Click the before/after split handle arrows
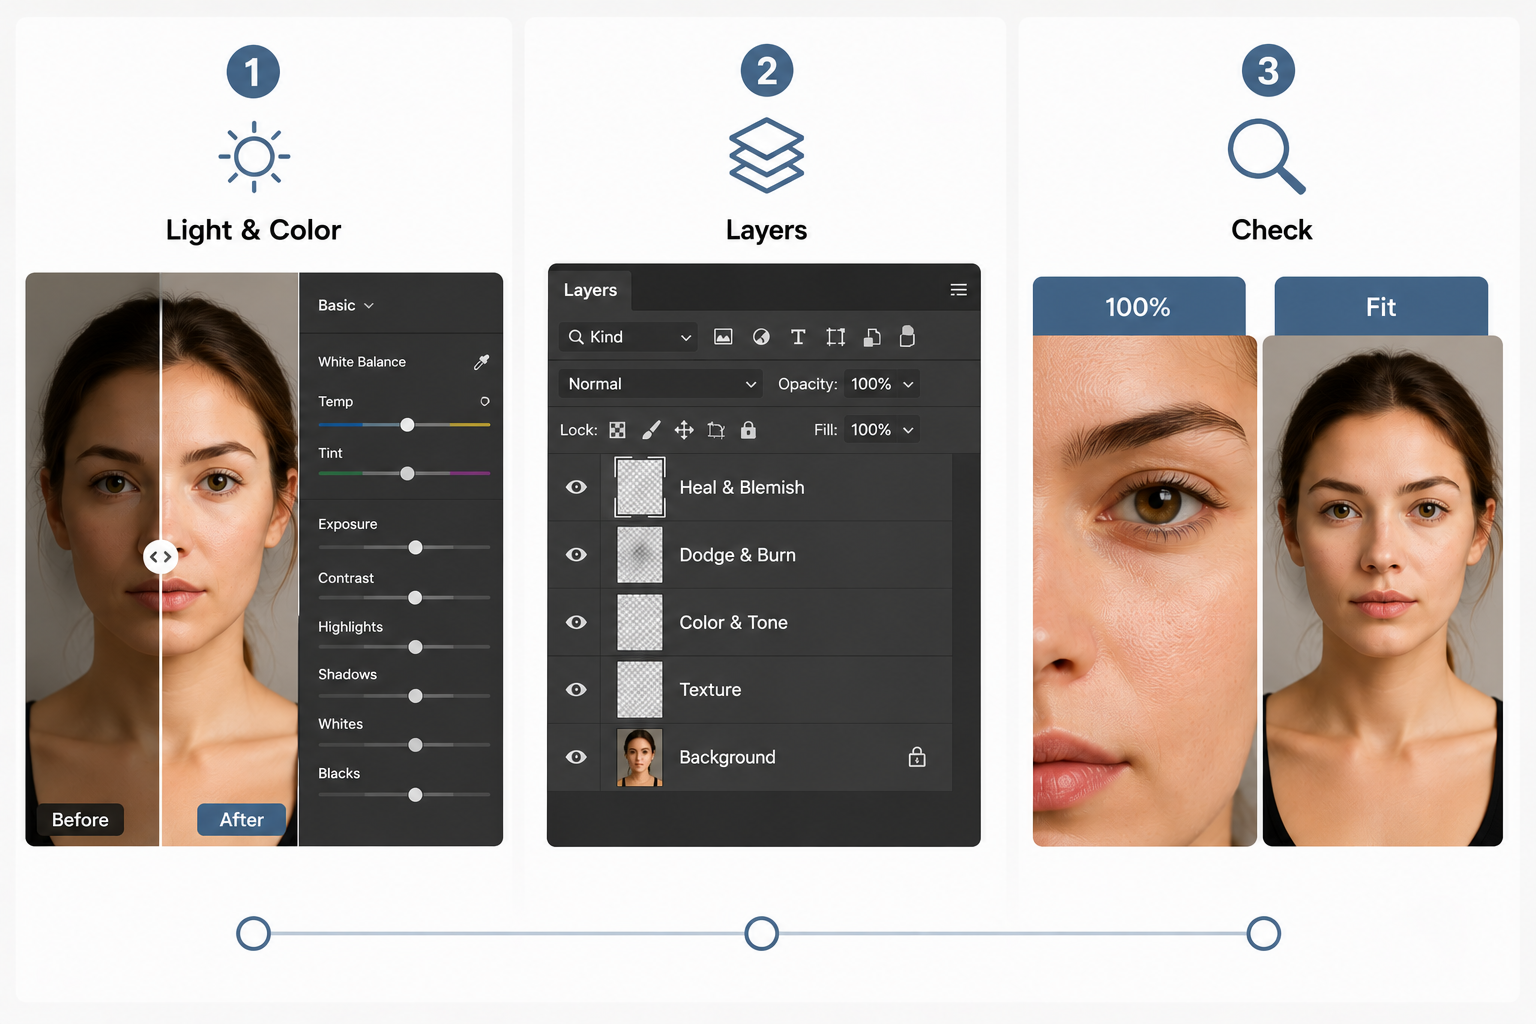This screenshot has height=1024, width=1536. point(160,556)
